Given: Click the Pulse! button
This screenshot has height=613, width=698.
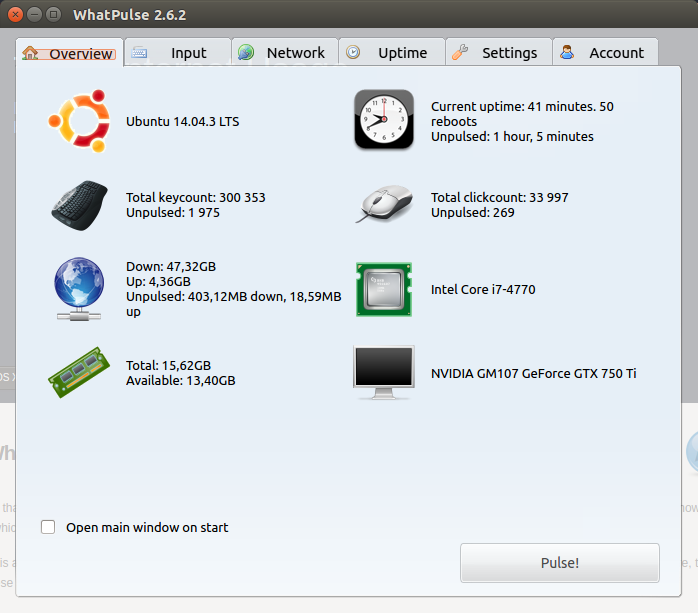Looking at the screenshot, I should click(560, 563).
